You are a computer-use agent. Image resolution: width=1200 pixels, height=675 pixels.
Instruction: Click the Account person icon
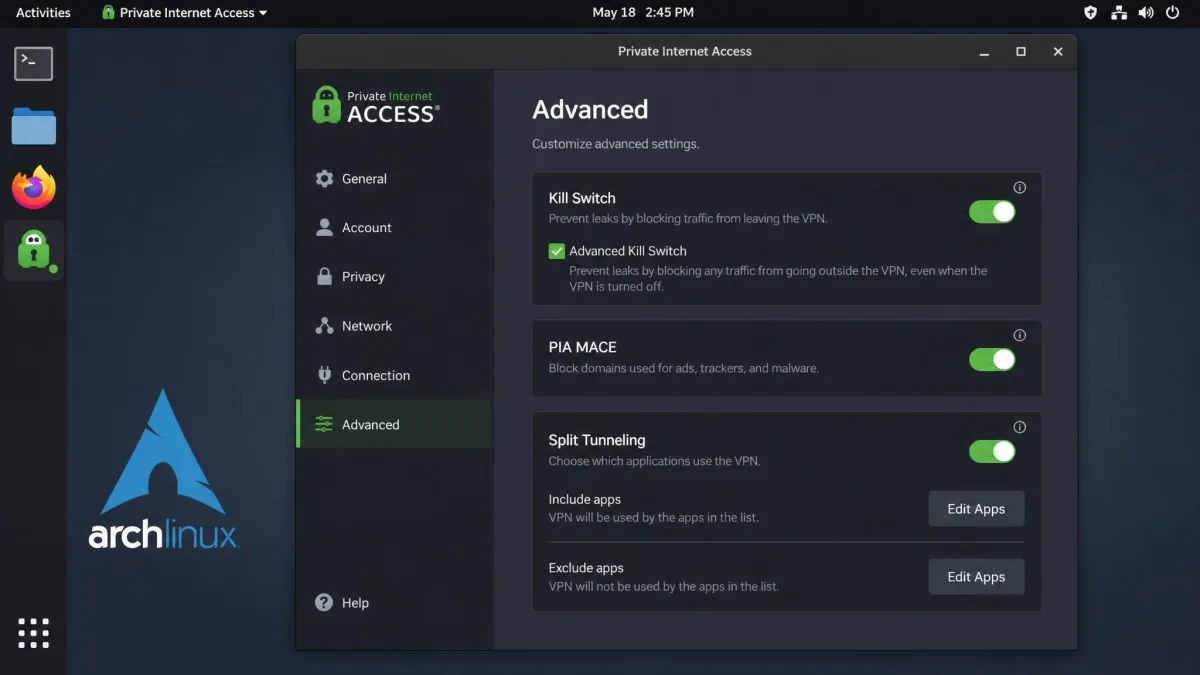point(324,227)
